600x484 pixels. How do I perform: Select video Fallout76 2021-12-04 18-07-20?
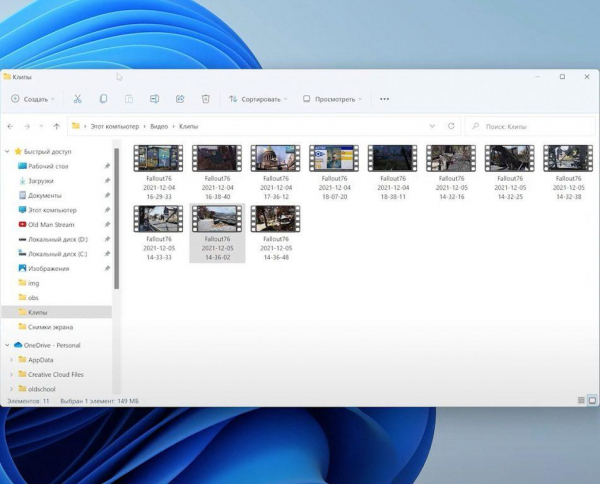pyautogui.click(x=334, y=173)
